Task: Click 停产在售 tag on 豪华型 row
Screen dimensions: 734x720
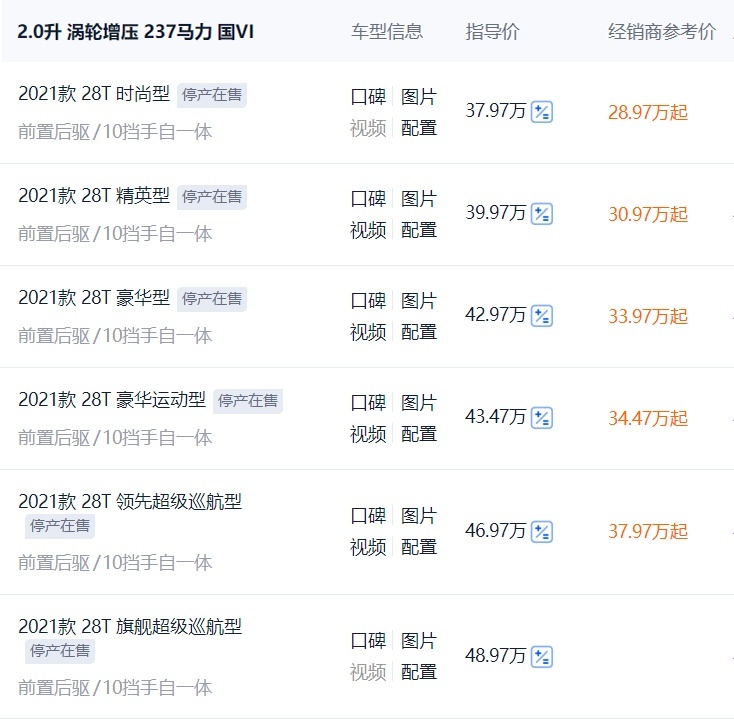Action: [212, 299]
